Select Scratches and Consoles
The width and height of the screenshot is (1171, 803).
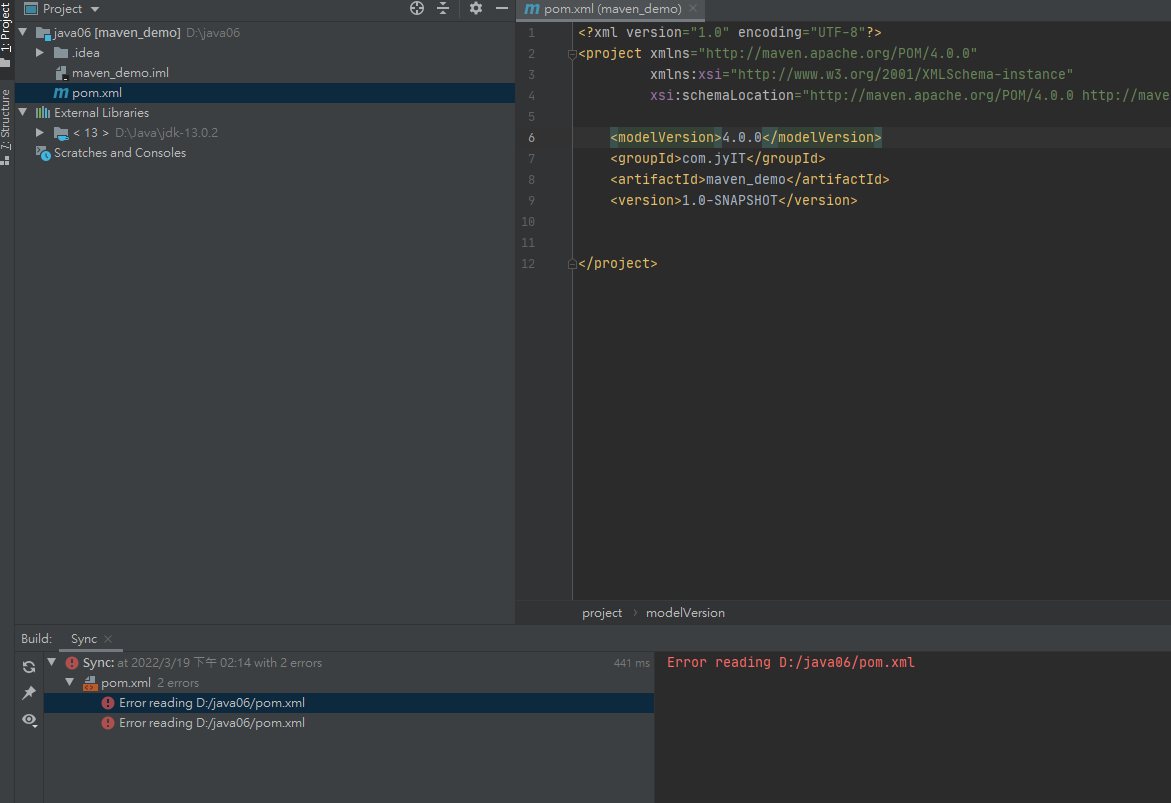point(119,152)
